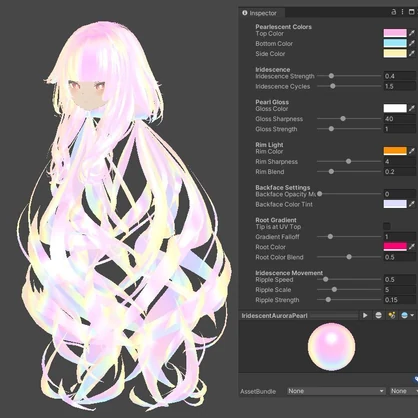
Task: Click the Gloss Sharpness value field
Action: [400, 119]
